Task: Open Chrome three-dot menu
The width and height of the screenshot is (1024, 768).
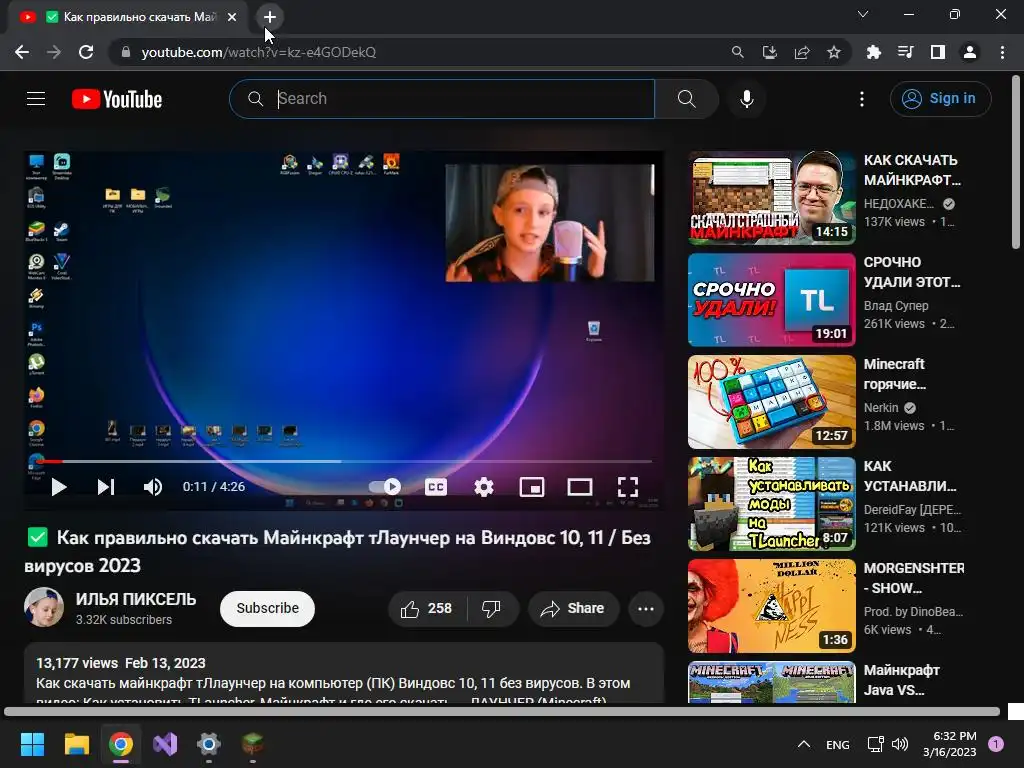Action: 1002,52
